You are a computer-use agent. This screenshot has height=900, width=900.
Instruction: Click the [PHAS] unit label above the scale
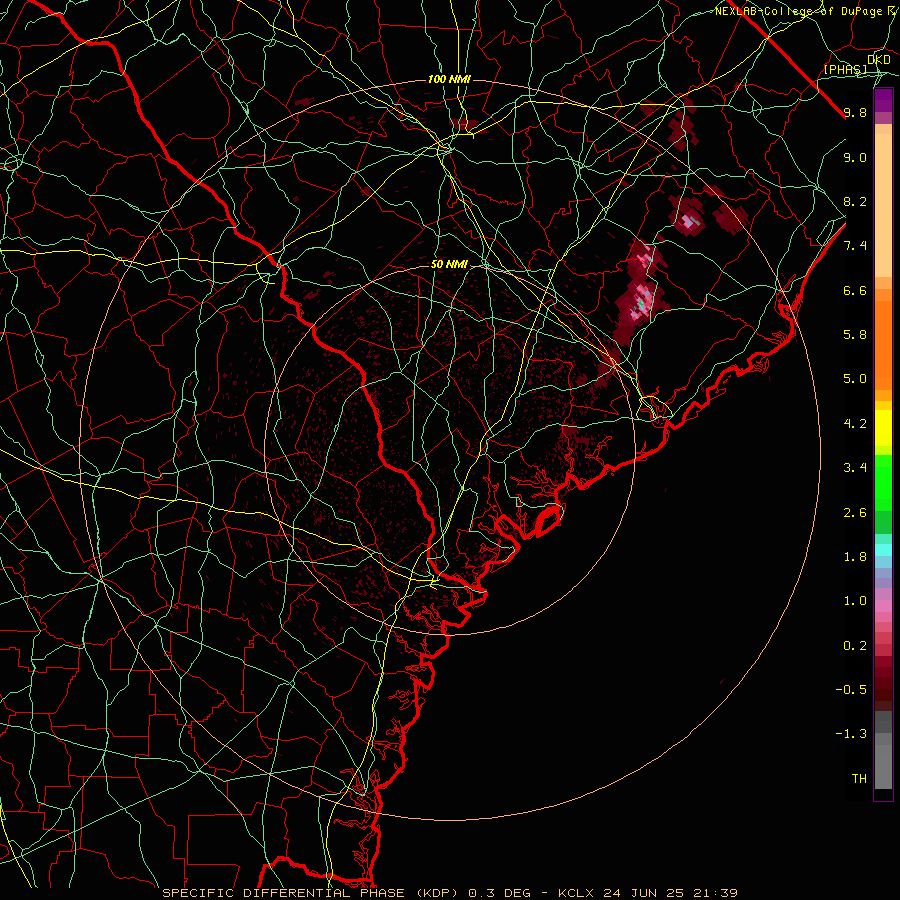(x=845, y=69)
